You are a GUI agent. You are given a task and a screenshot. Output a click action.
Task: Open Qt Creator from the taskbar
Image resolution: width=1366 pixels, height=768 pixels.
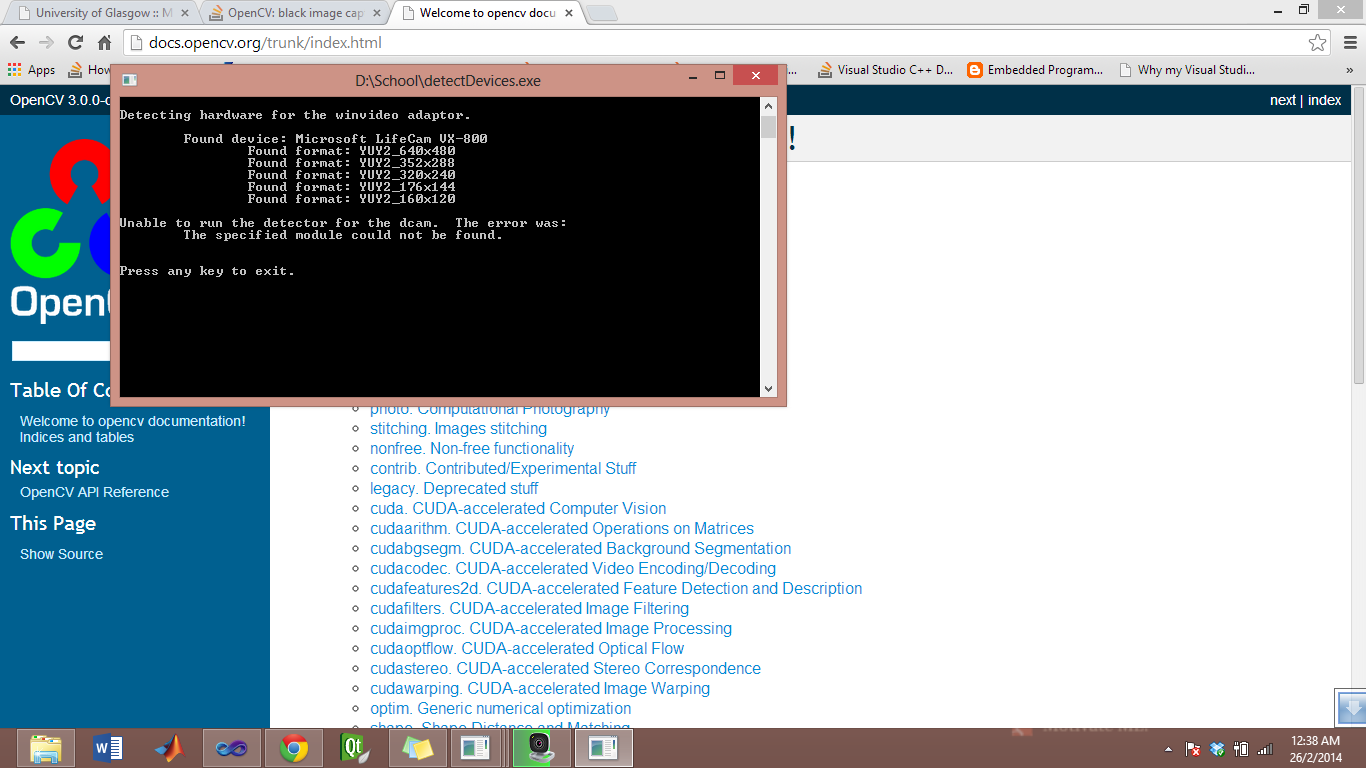355,748
